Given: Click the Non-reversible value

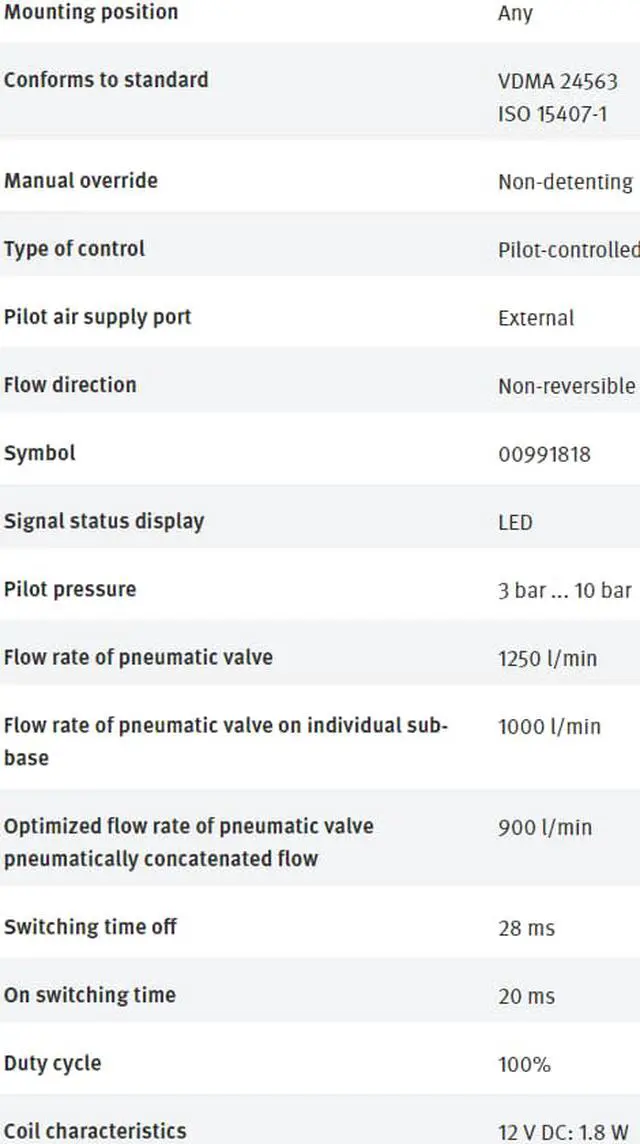Looking at the screenshot, I should [x=566, y=386].
